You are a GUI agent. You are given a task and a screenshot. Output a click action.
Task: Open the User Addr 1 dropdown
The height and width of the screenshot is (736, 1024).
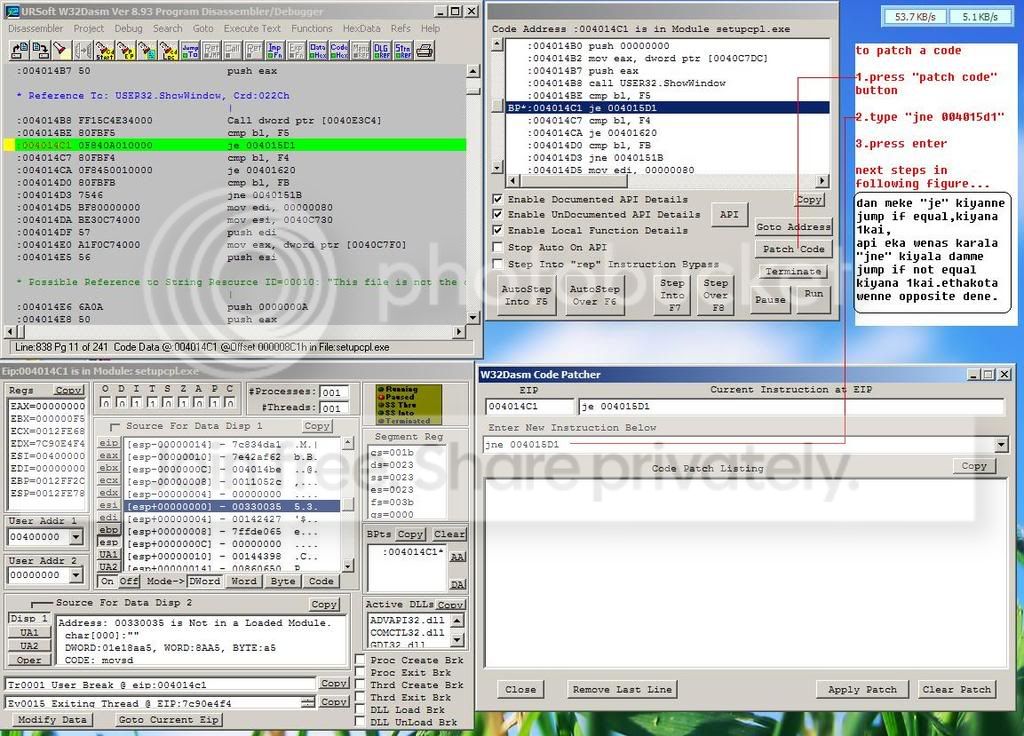tap(76, 537)
